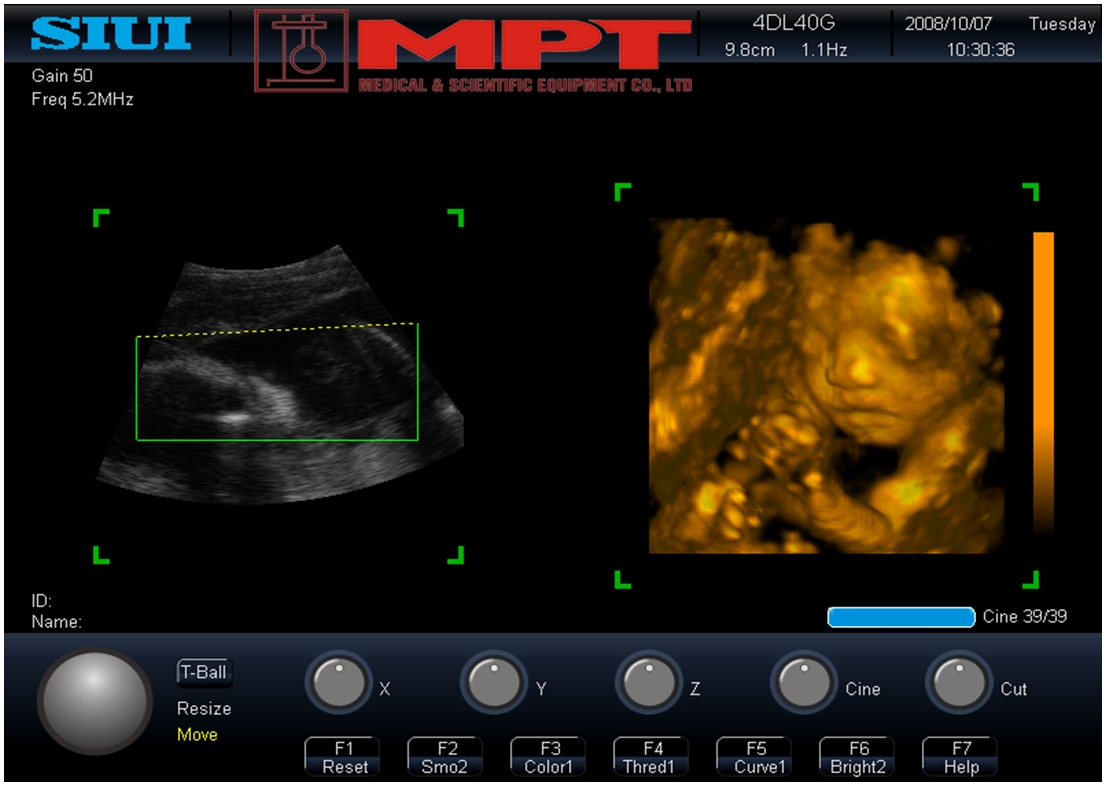Click the blue Cine progress bar
Screen dimensions: 1108x788
tap(900, 617)
